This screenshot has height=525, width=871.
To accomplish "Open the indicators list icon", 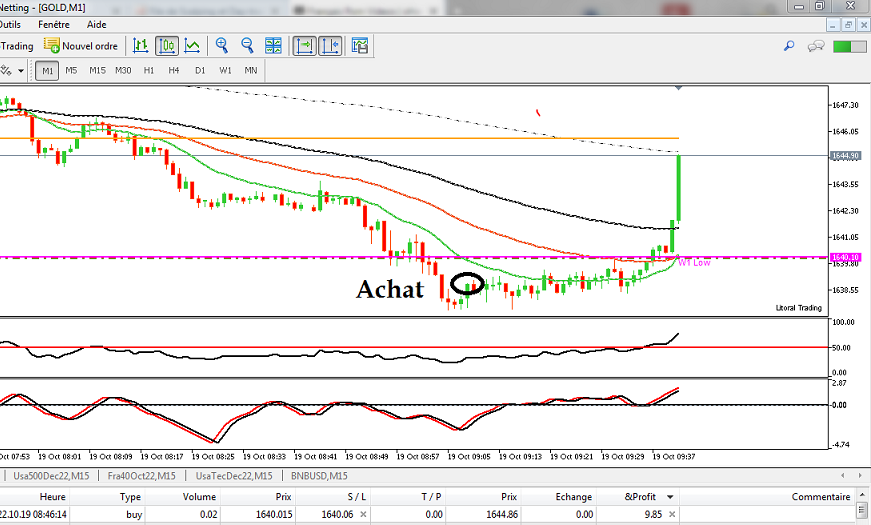I will tap(360, 46).
